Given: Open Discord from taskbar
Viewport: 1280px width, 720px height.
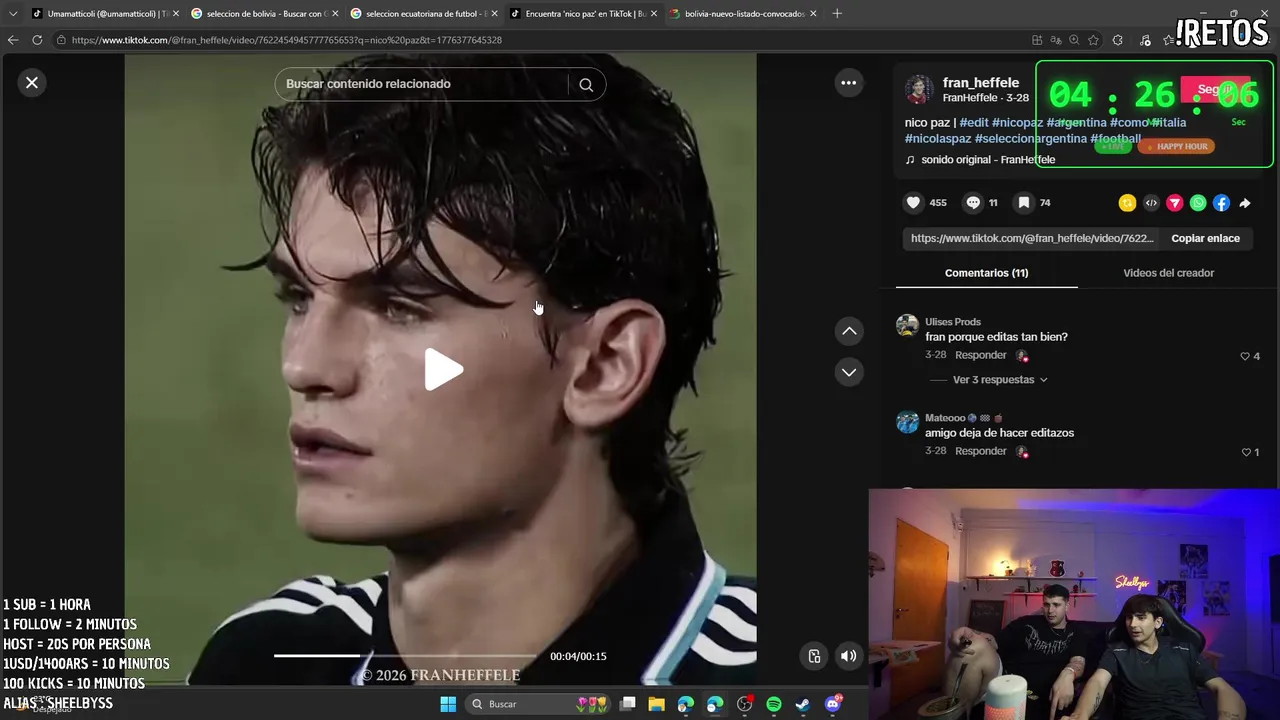Looking at the screenshot, I should [833, 704].
